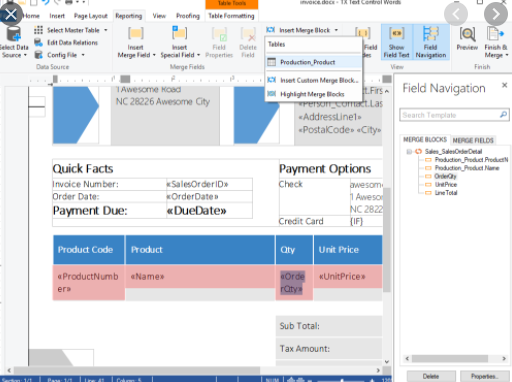Click the «UnitPrice» merge field in table
Screen dimensions: 512x382
[x=342, y=277]
